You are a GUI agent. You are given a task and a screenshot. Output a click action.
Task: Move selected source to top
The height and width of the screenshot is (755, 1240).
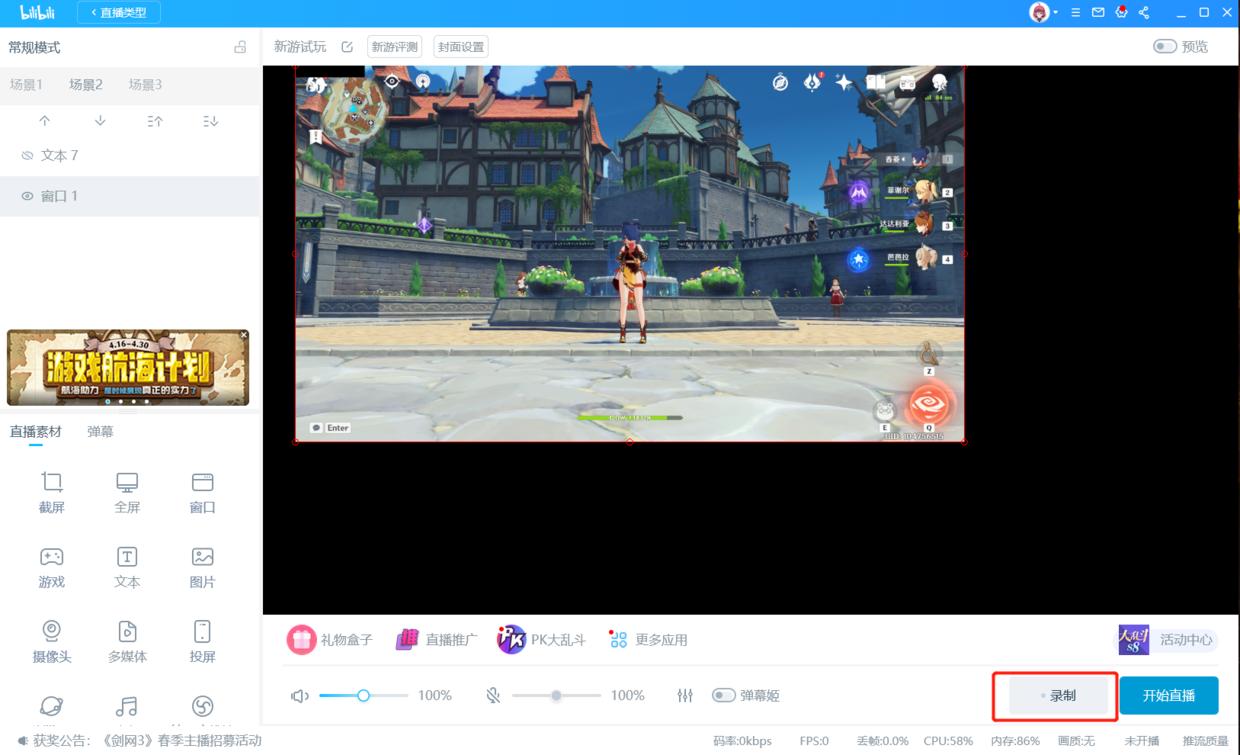[155, 121]
